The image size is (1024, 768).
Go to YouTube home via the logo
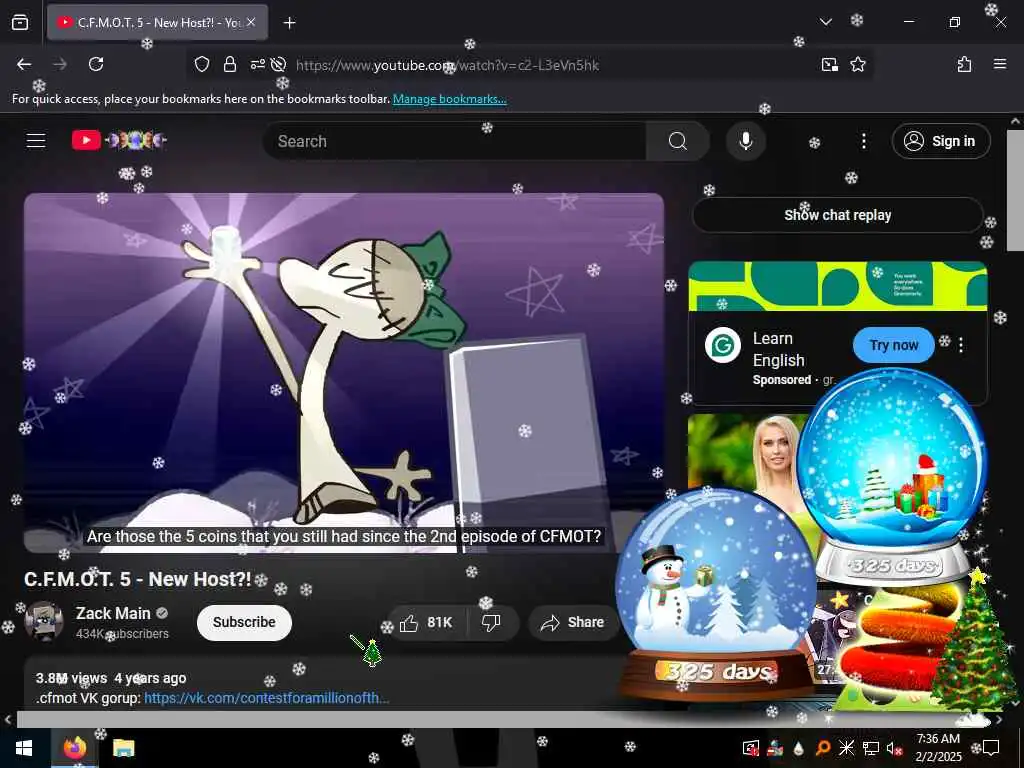(120, 140)
